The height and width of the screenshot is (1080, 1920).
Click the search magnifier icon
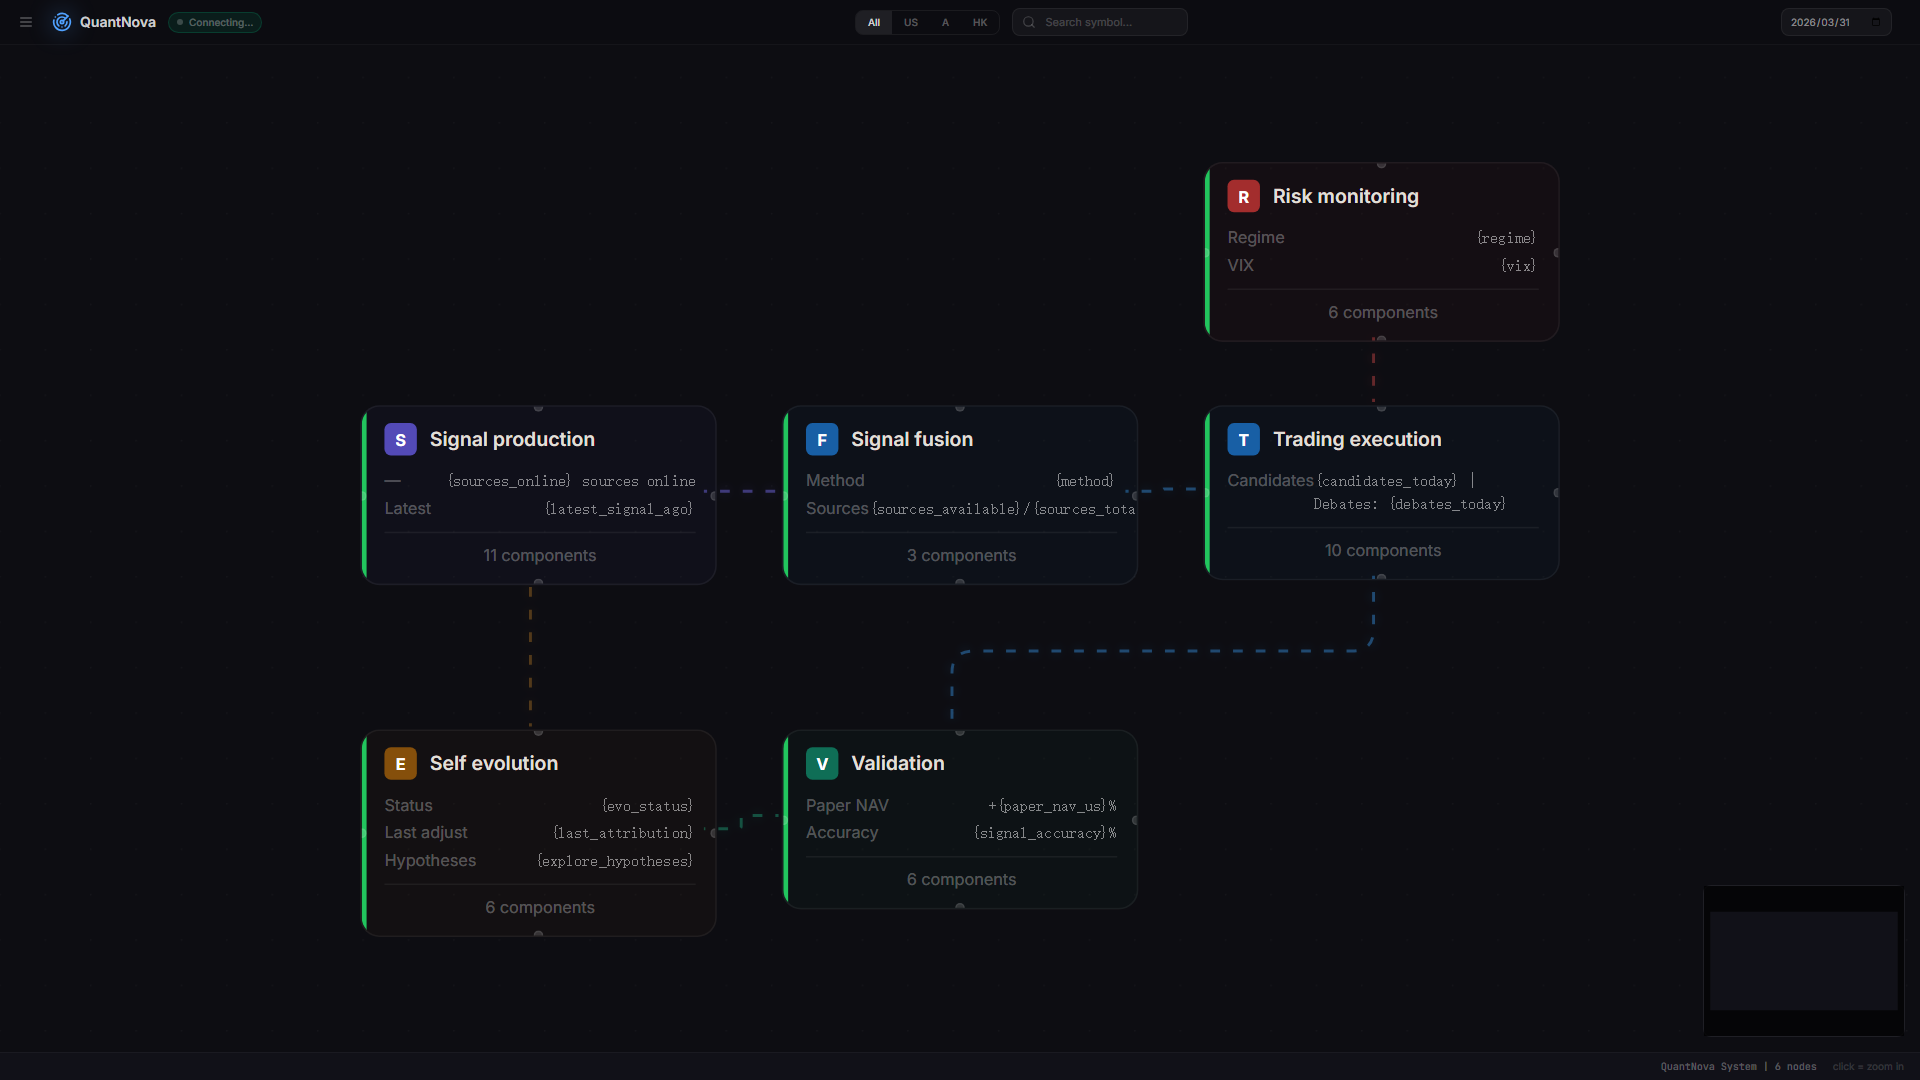1028,22
